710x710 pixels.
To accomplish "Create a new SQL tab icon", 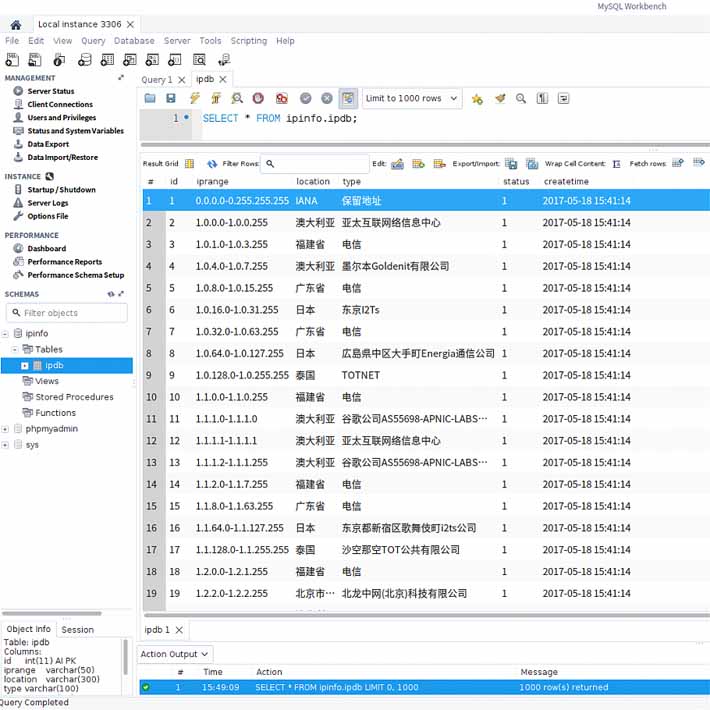I will 12,59.
